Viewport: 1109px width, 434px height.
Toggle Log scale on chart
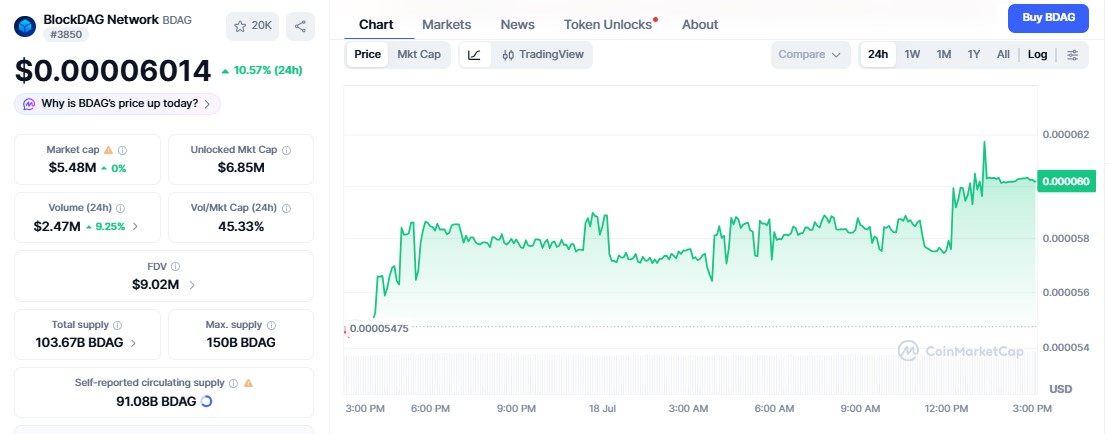pos(1038,54)
